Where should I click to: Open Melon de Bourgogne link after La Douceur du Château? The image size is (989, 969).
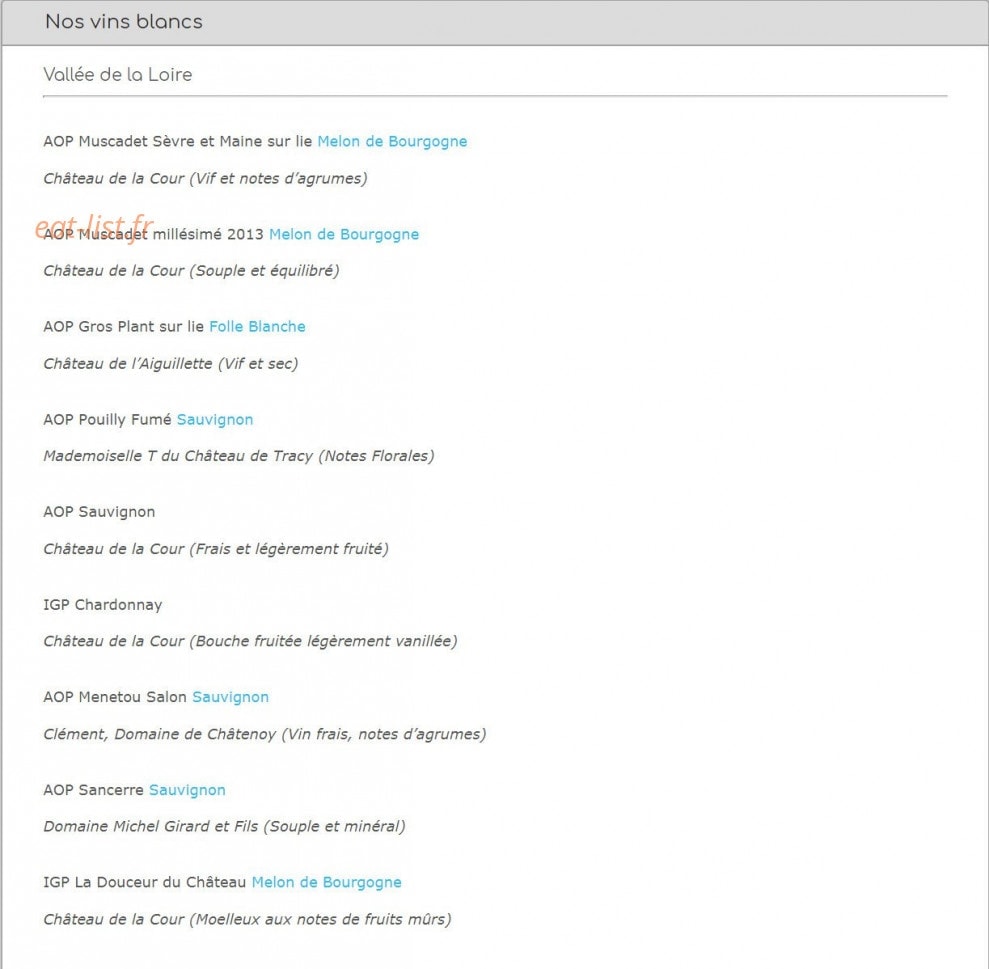click(326, 883)
